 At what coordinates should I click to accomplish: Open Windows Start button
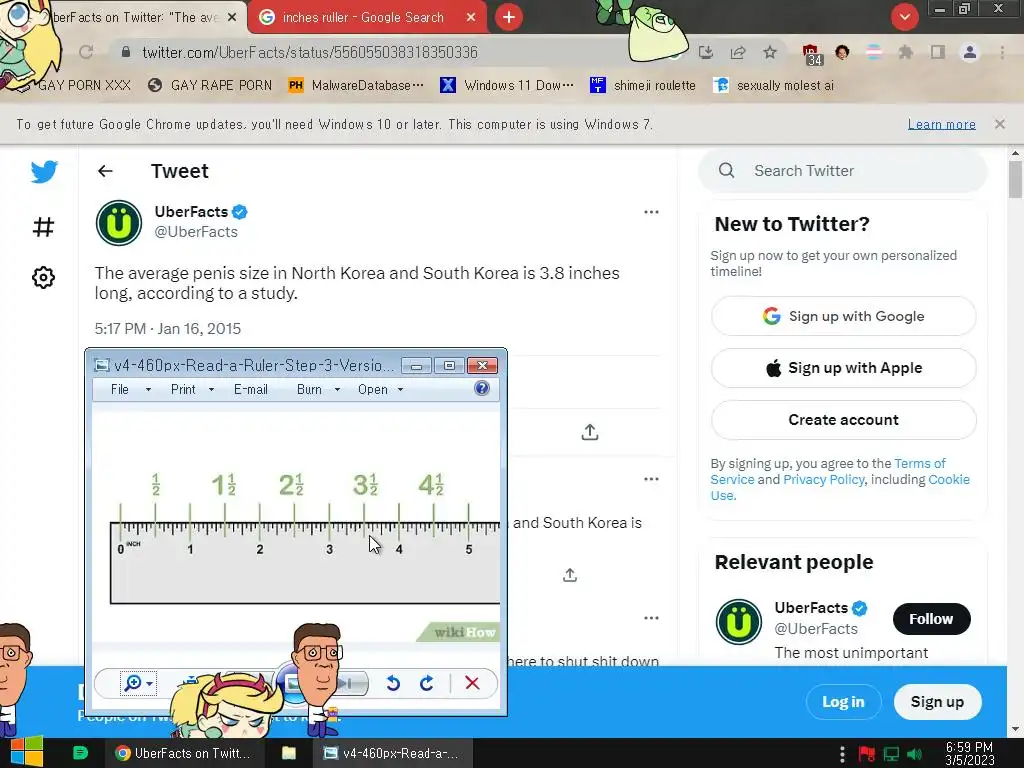26,752
